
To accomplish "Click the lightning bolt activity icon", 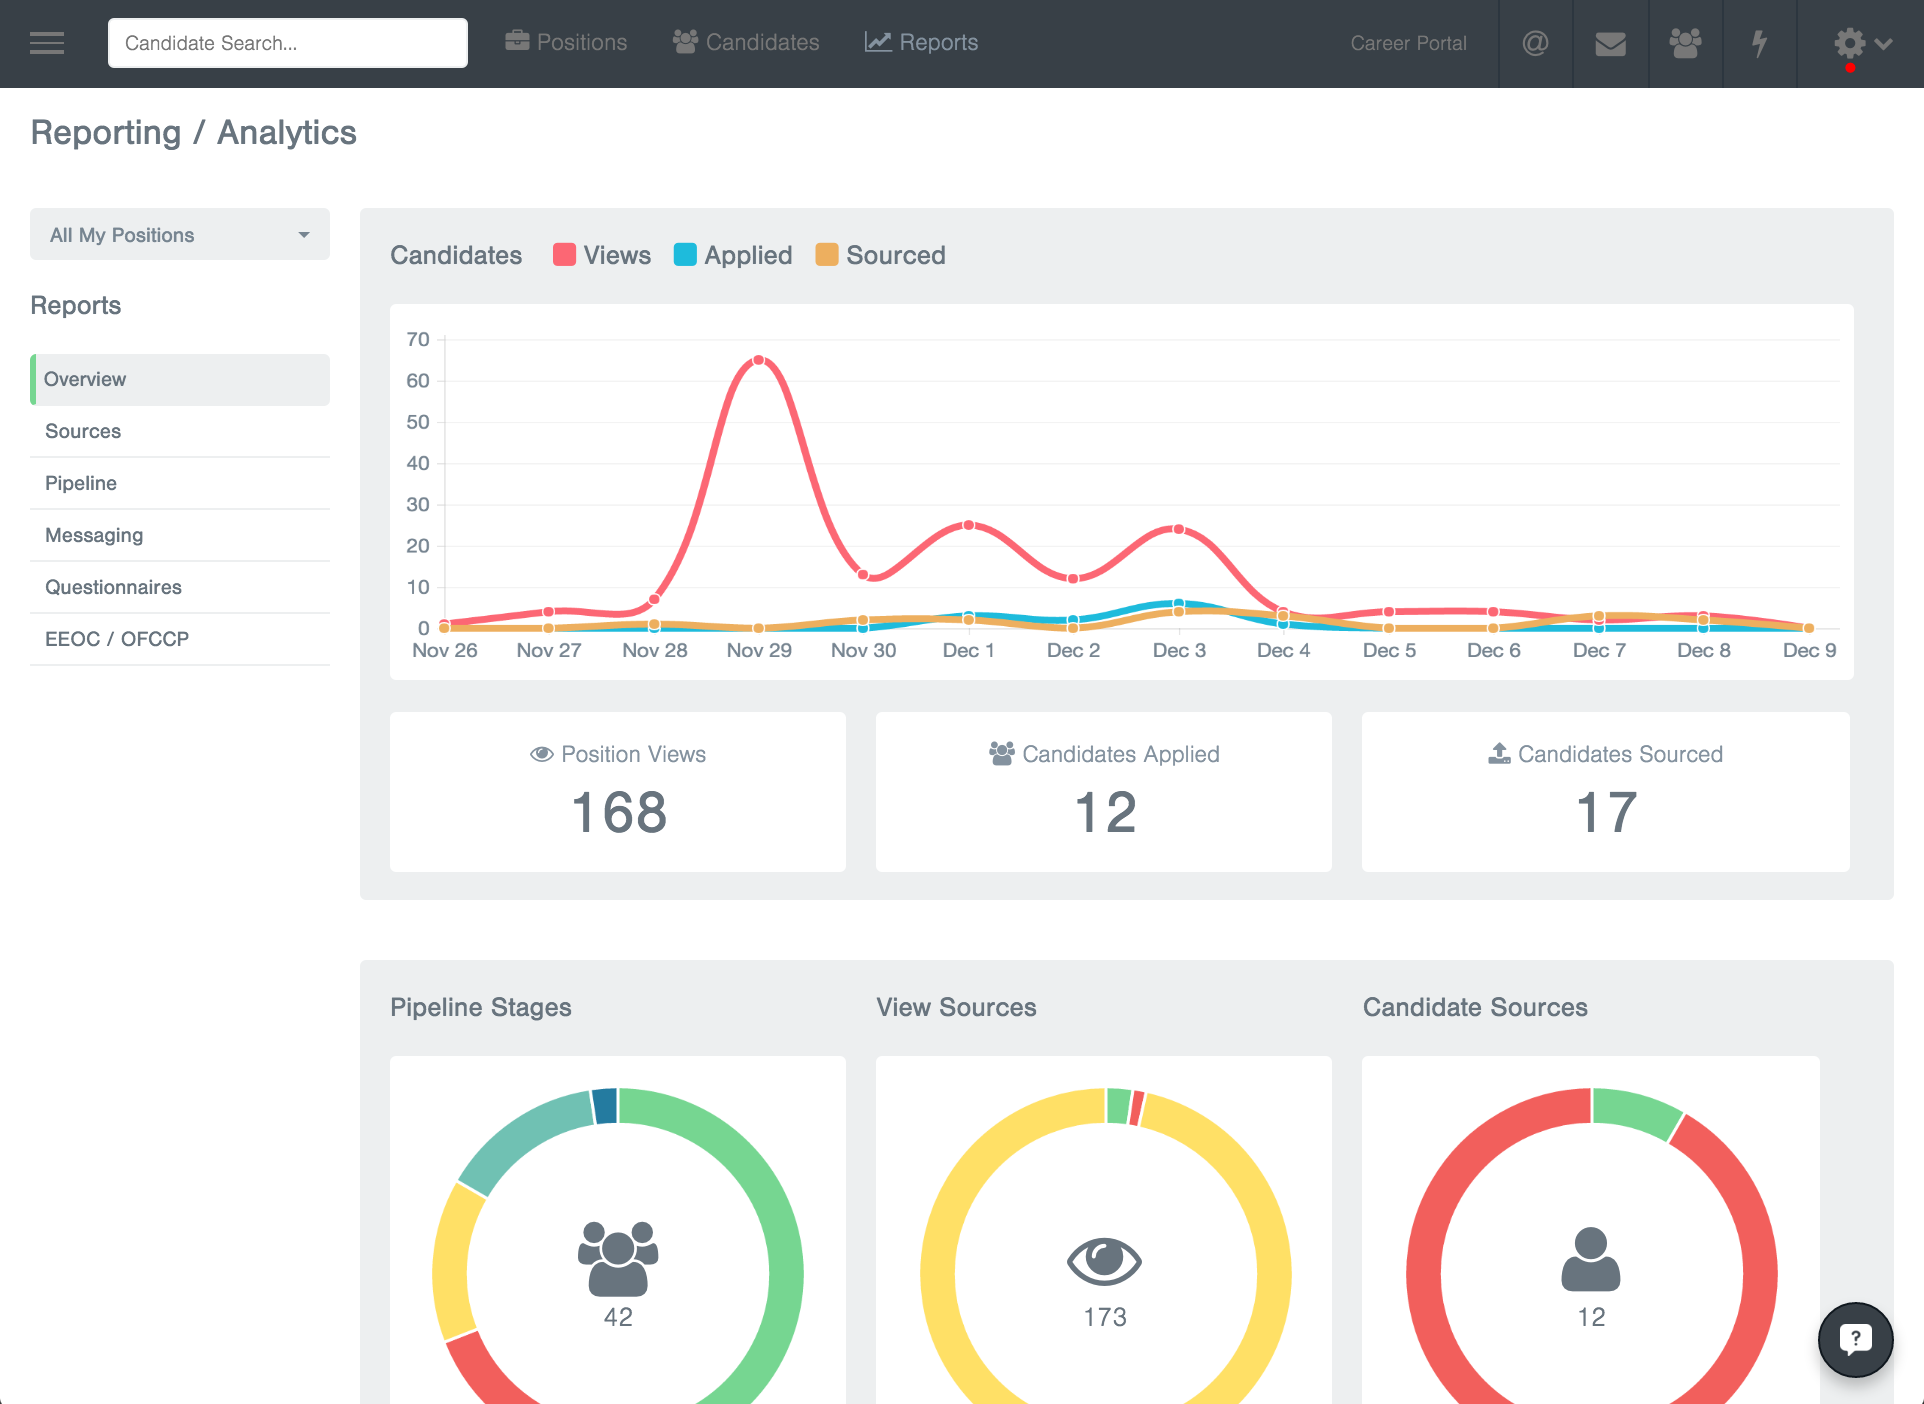I will [1759, 43].
